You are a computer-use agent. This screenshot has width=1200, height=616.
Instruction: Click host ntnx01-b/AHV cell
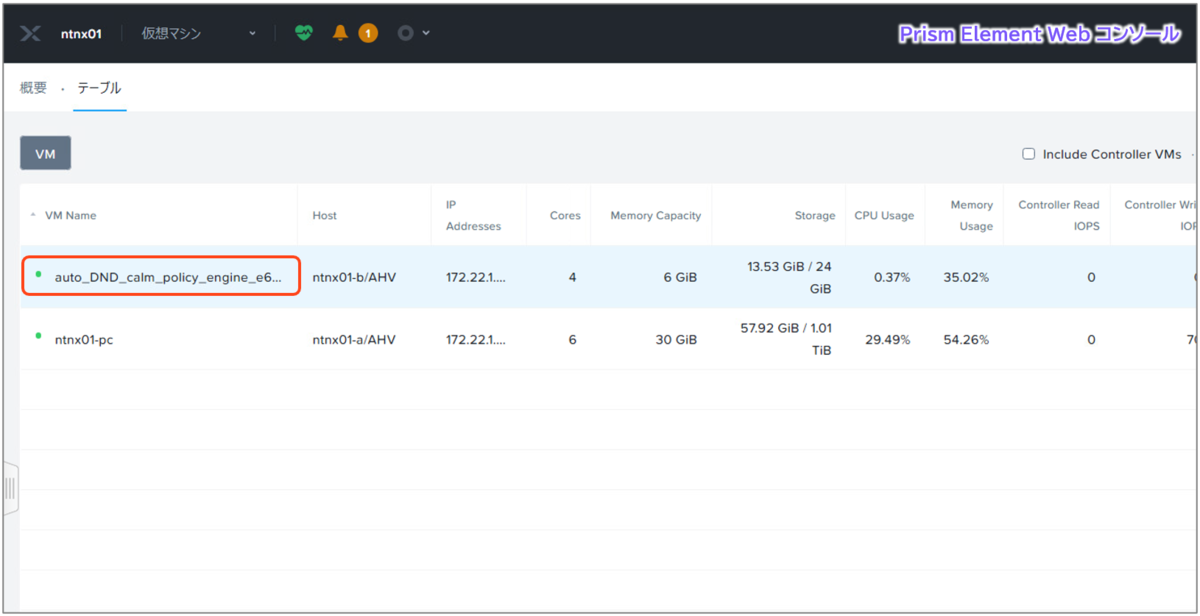(354, 277)
